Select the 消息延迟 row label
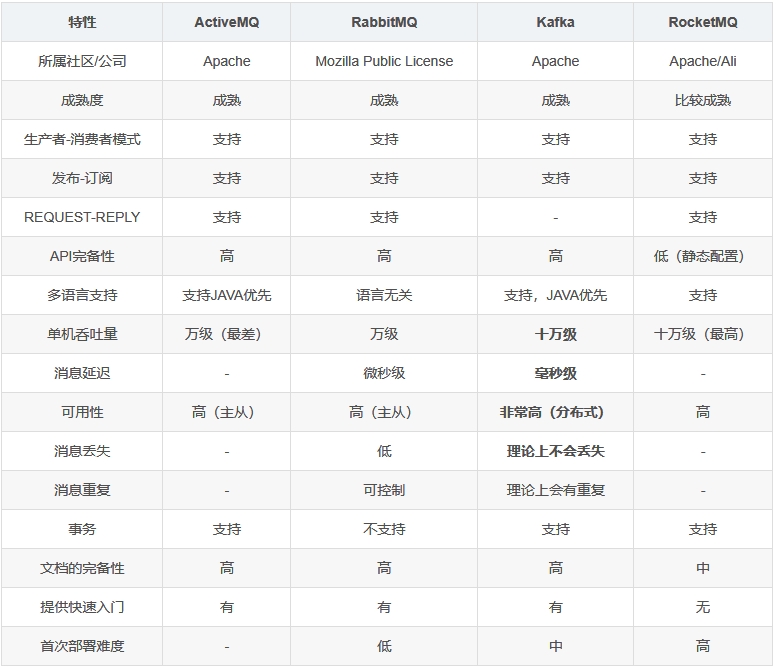 [x=82, y=373]
